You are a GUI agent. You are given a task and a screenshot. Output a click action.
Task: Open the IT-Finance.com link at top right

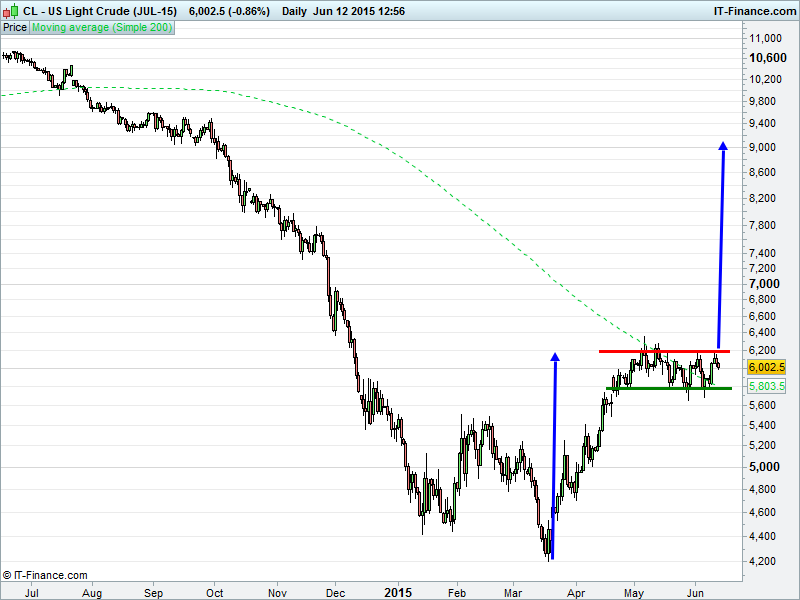757,11
